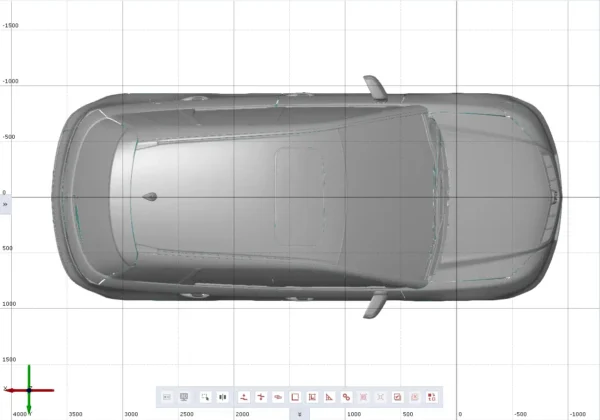Select the triangle angle measurement icon

pyautogui.click(x=329, y=397)
